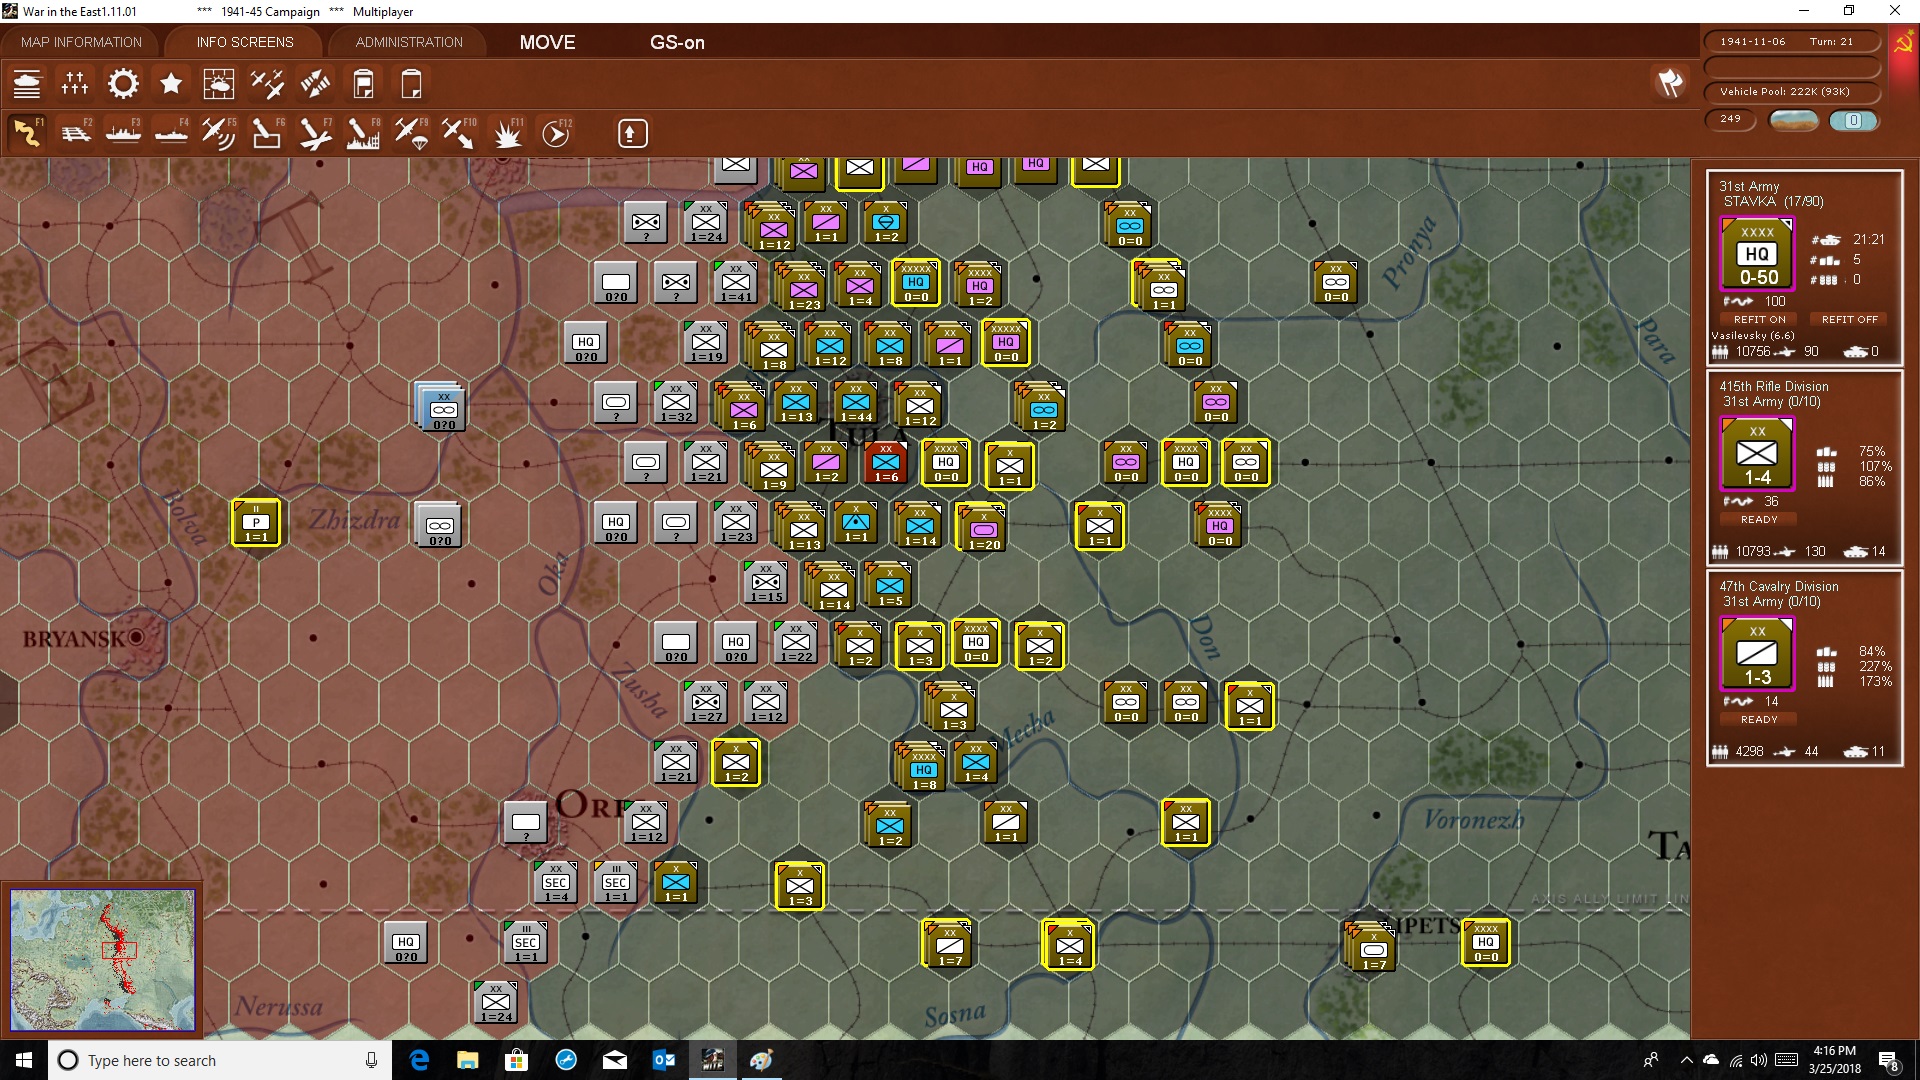Open the 31st Army name link
The image size is (1920, 1080).
pos(1749,186)
